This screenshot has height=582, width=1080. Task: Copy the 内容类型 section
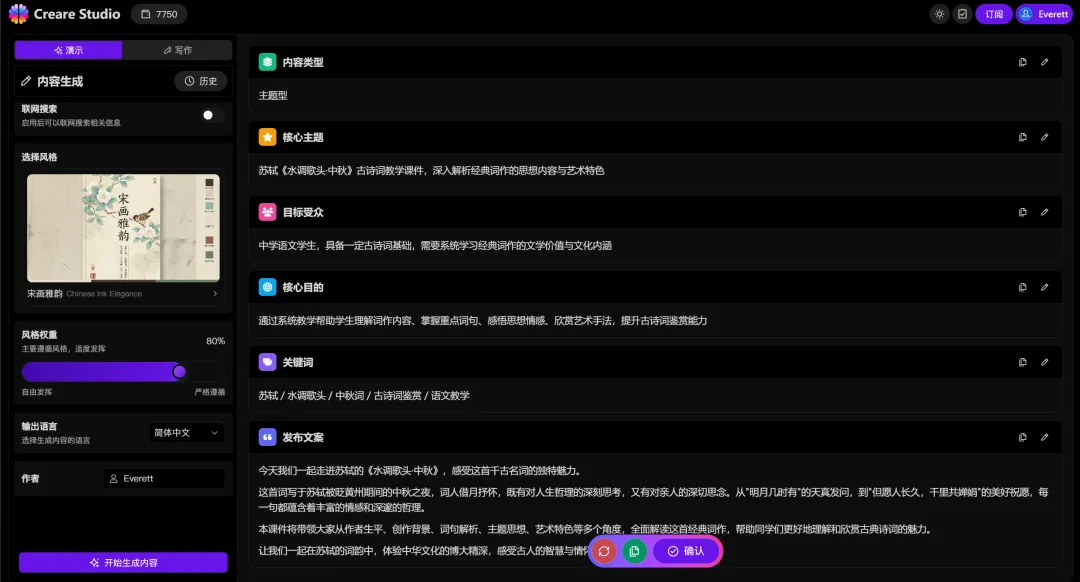[1023, 62]
